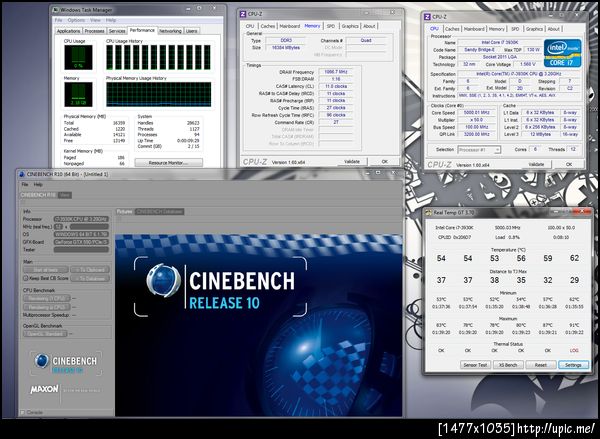The image size is (600, 439).
Task: Open the CINEBENCH File menu
Action: [25, 184]
